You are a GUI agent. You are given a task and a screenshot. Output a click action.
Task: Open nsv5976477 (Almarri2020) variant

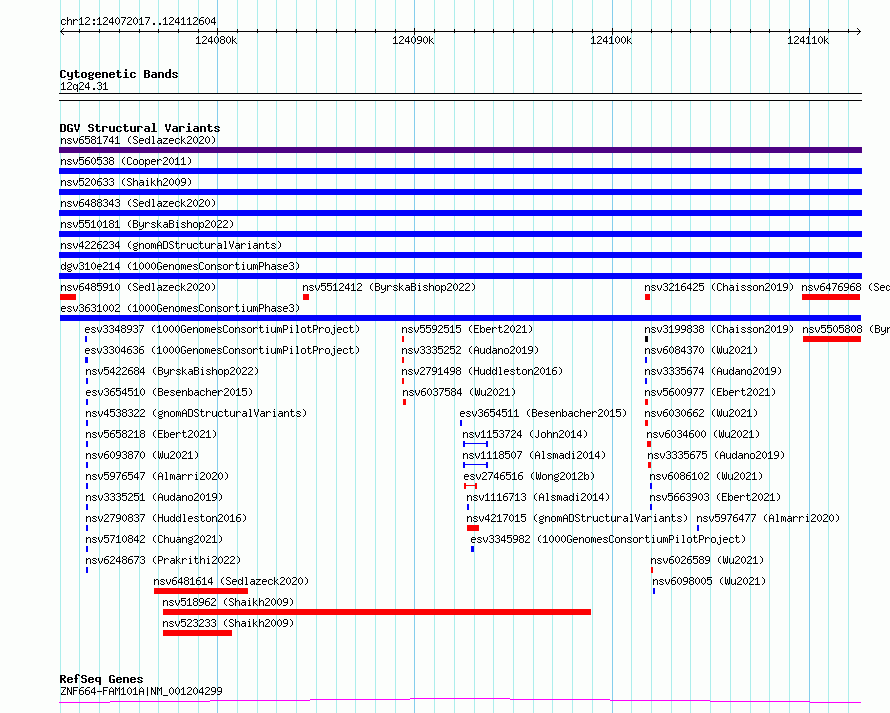(x=768, y=518)
